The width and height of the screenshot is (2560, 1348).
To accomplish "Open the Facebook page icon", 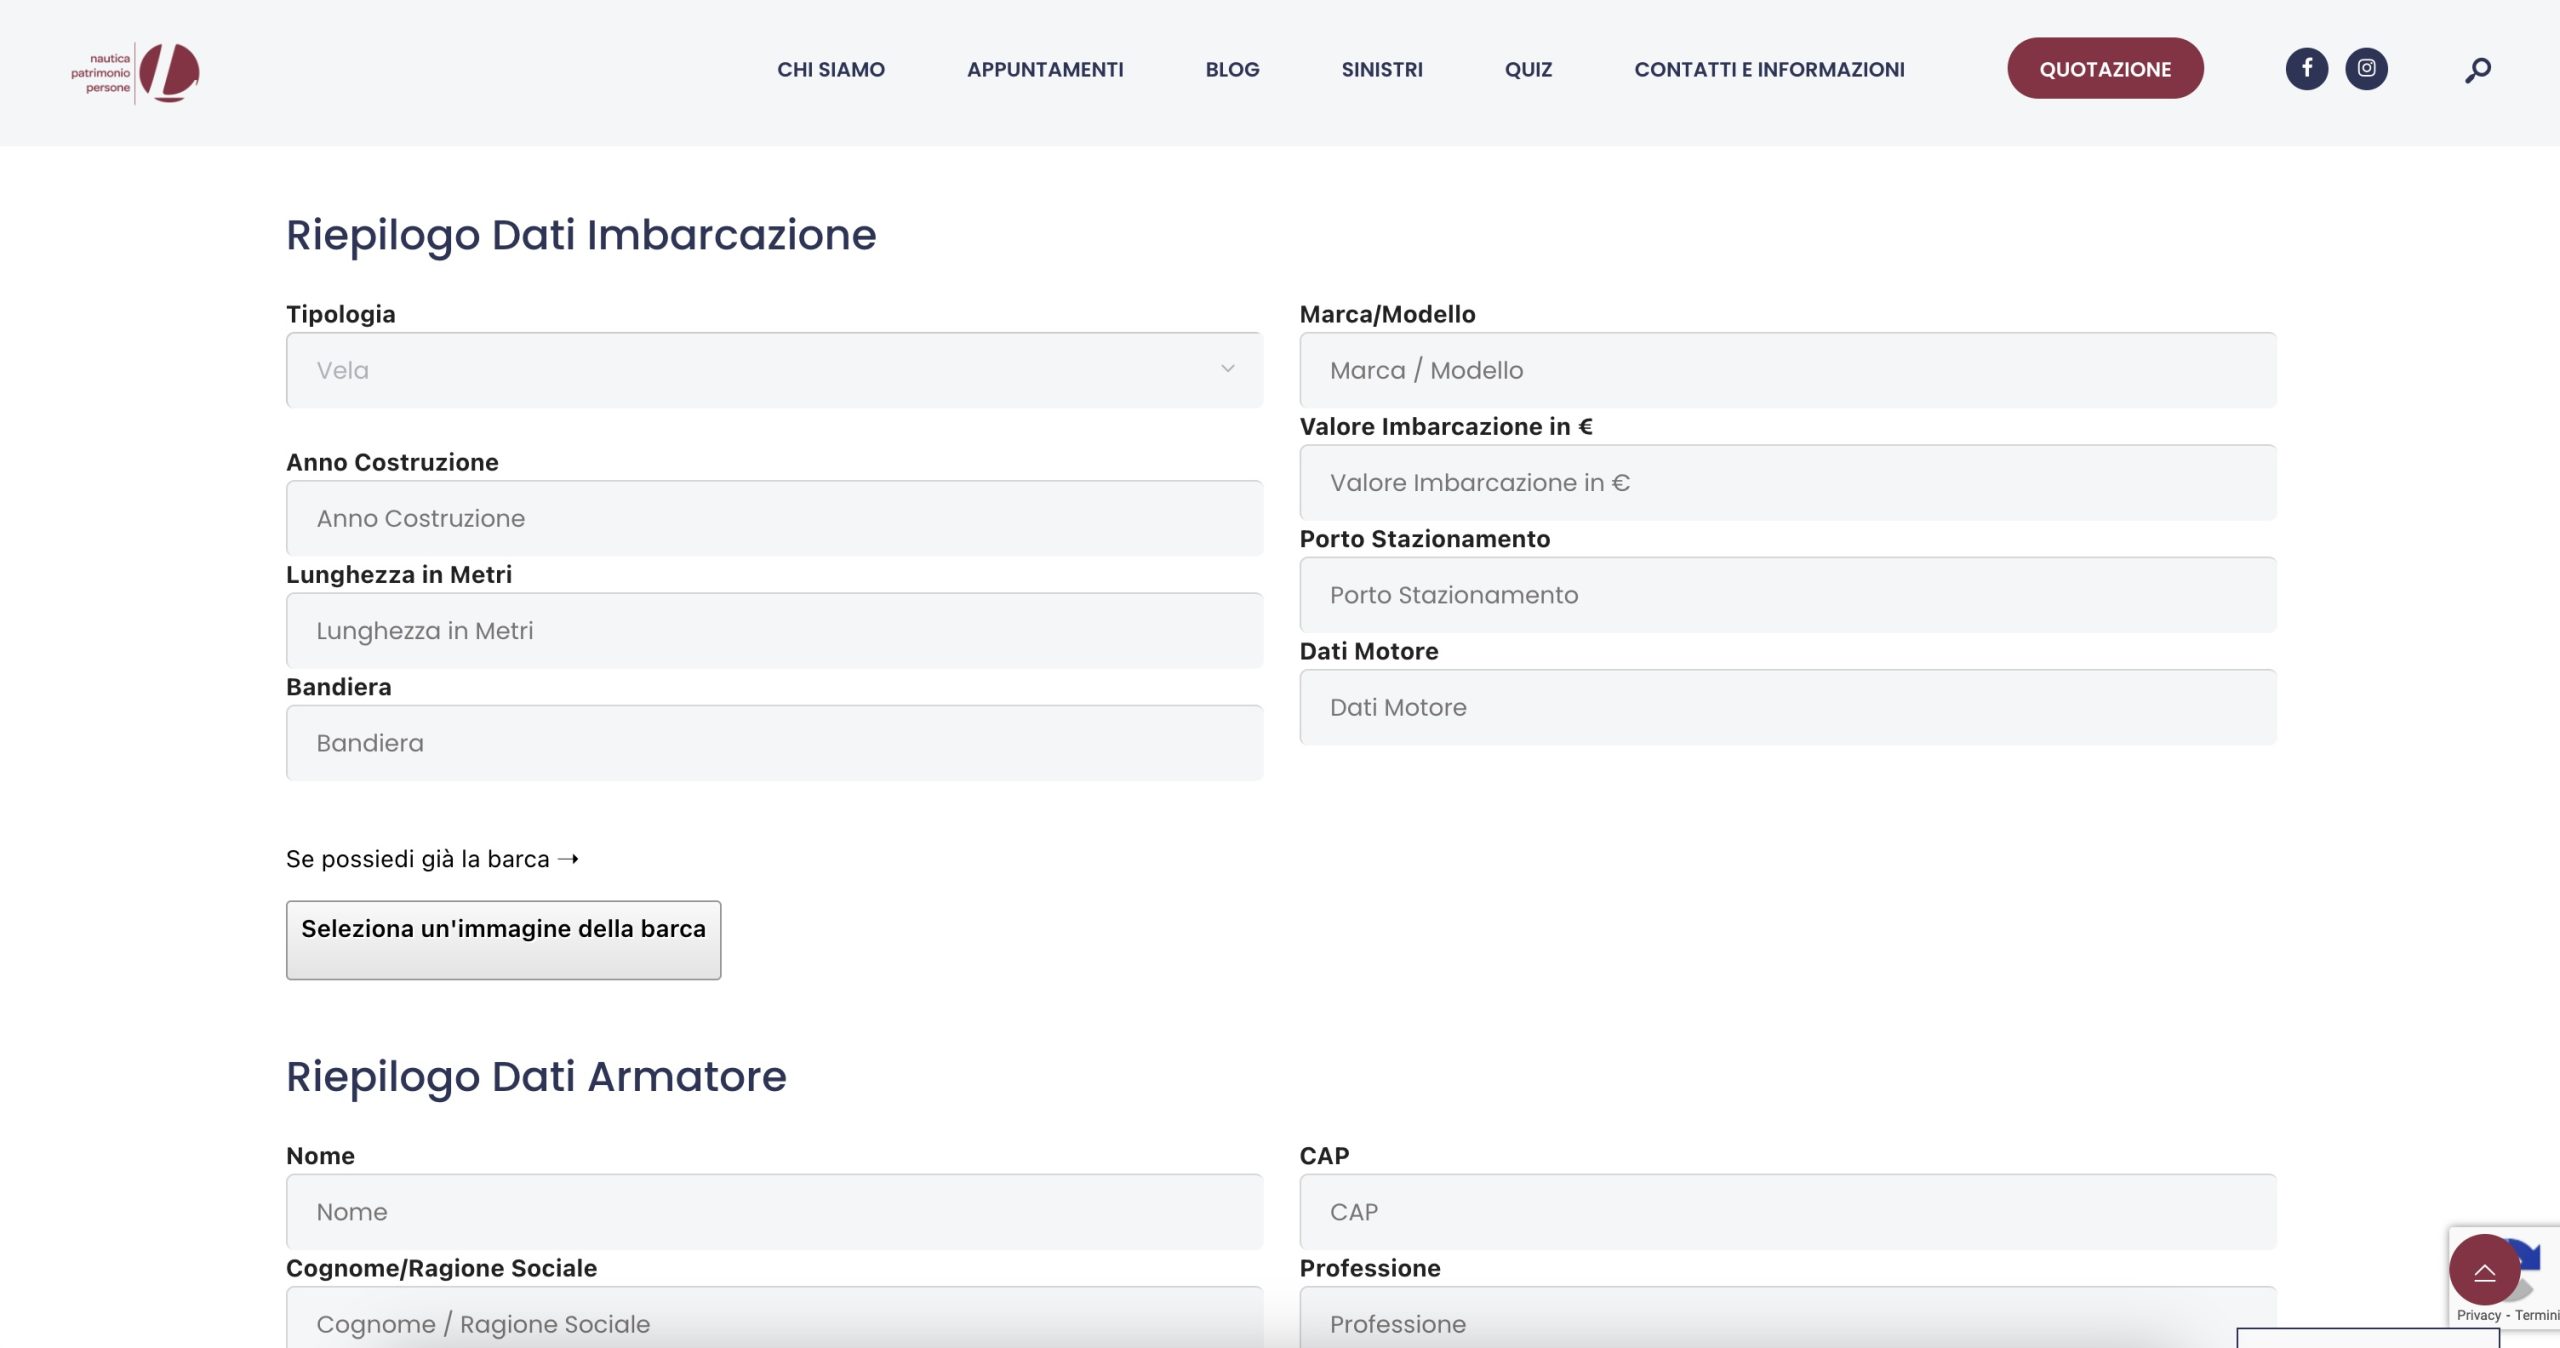I will coord(2306,69).
